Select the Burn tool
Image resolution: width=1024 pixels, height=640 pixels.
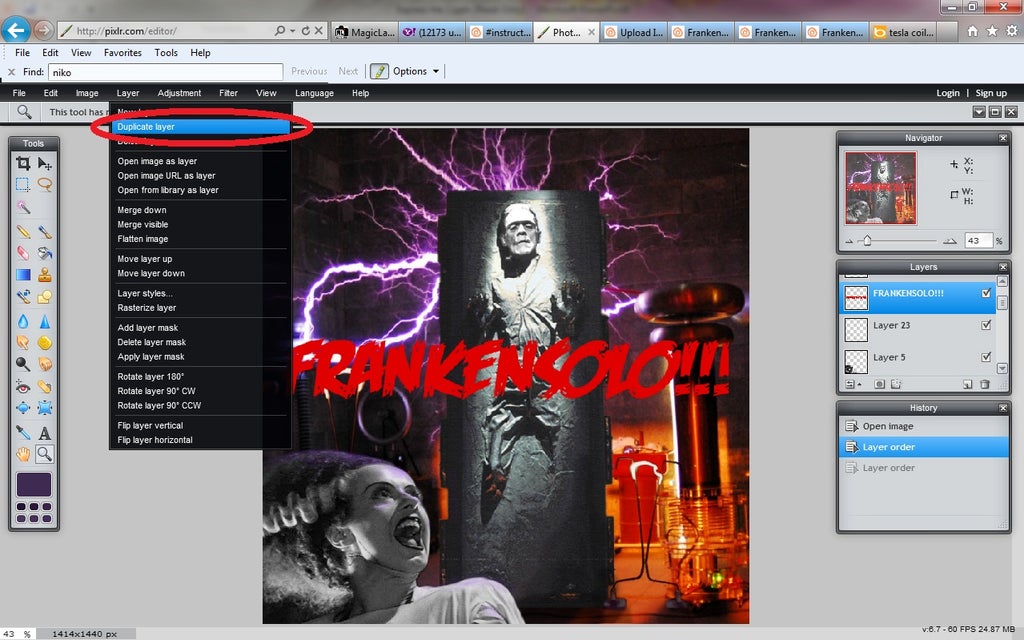(44, 364)
